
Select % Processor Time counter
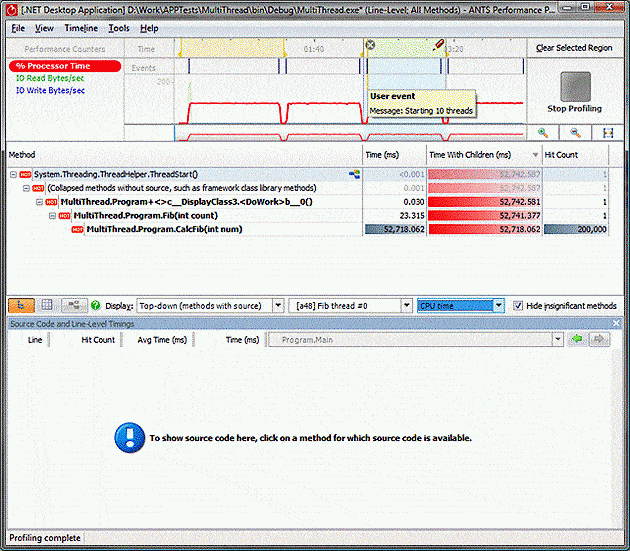click(x=65, y=66)
